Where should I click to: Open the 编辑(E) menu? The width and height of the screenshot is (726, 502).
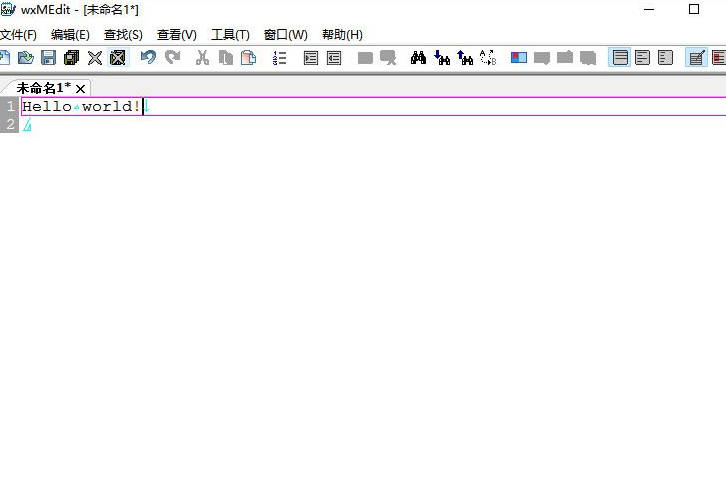70,35
